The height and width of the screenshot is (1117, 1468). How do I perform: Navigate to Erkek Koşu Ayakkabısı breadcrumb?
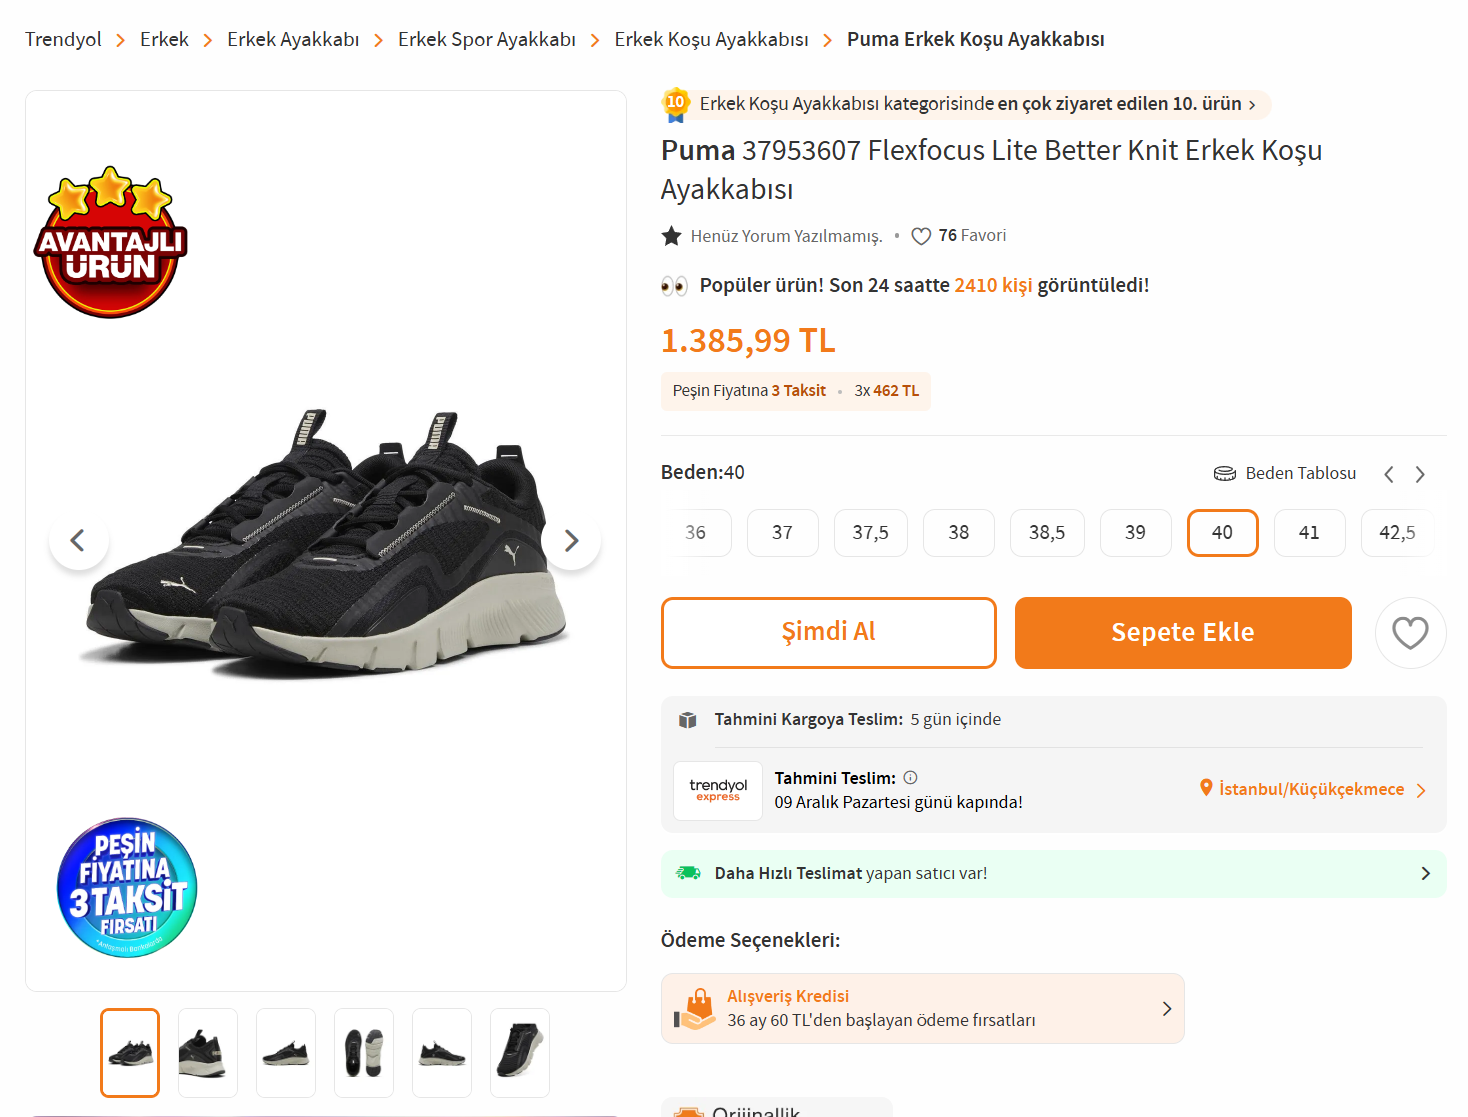click(x=711, y=40)
